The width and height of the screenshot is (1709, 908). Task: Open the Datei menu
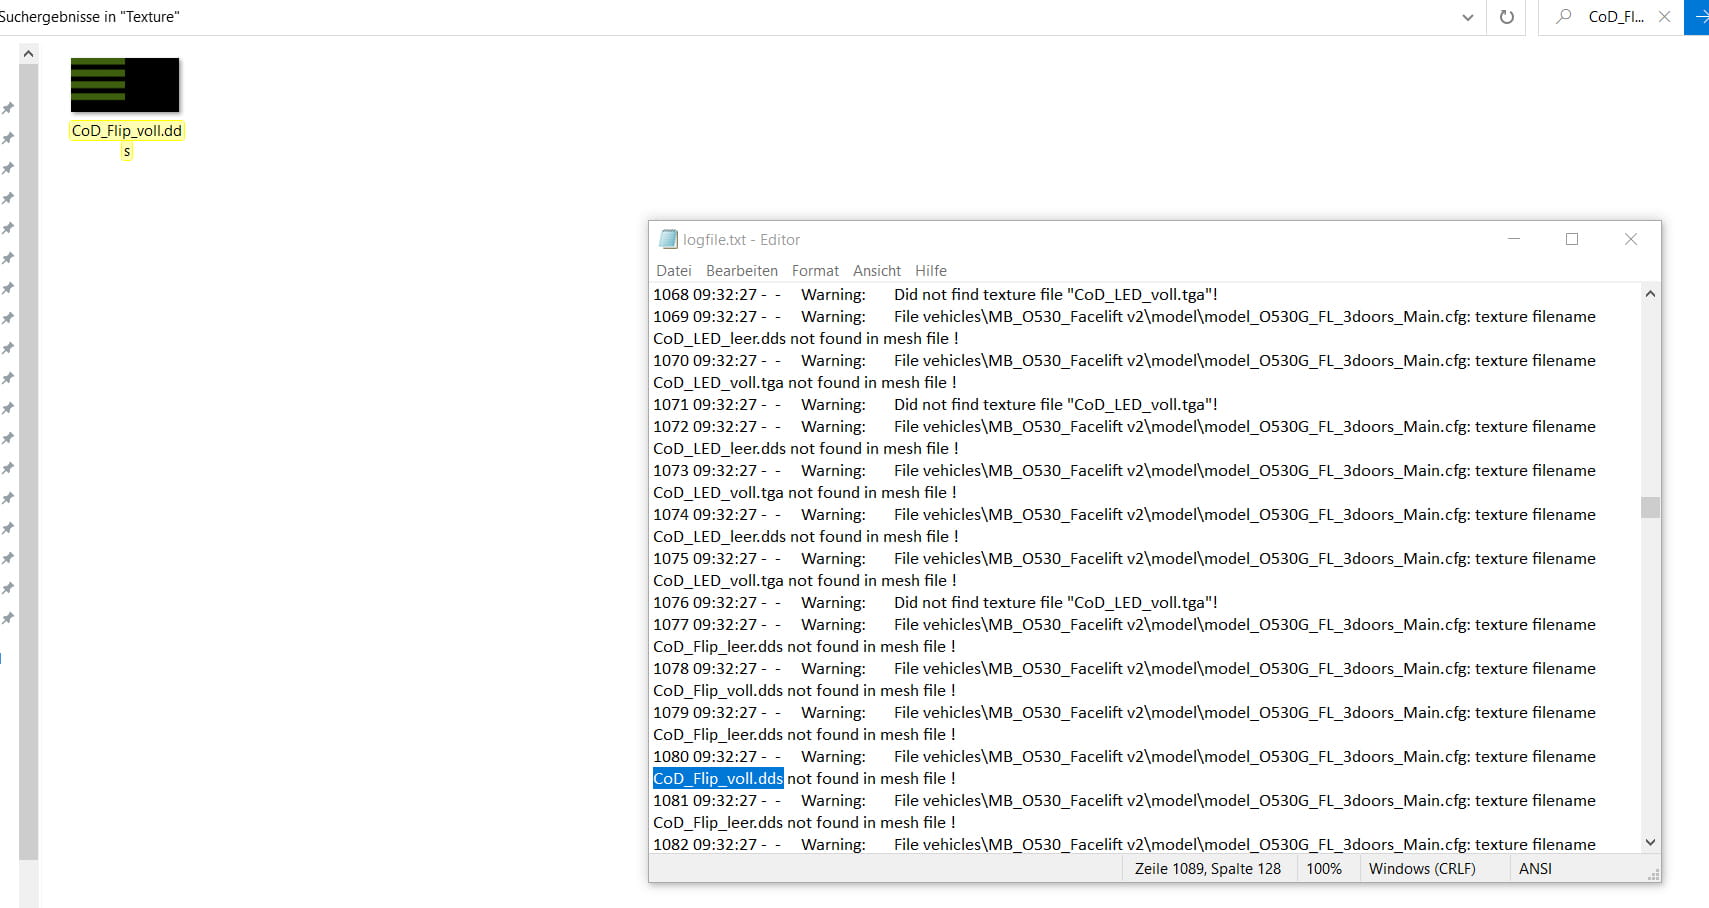coord(673,271)
